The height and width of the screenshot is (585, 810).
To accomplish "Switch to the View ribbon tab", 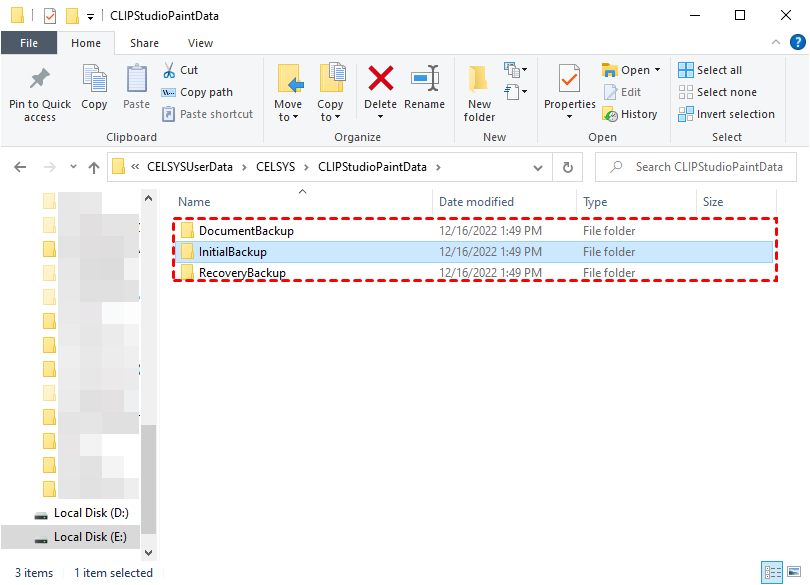I will [200, 43].
